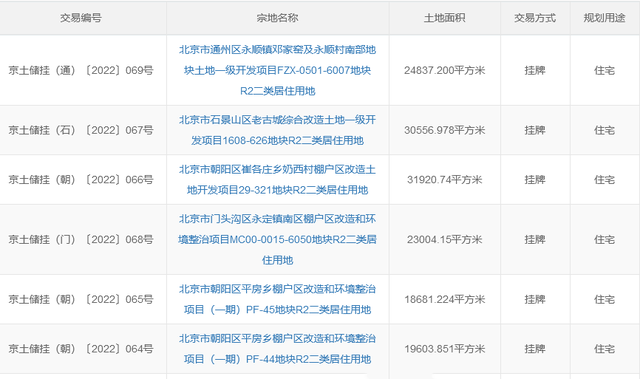Click the 宗地名称 column header

(278, 18)
